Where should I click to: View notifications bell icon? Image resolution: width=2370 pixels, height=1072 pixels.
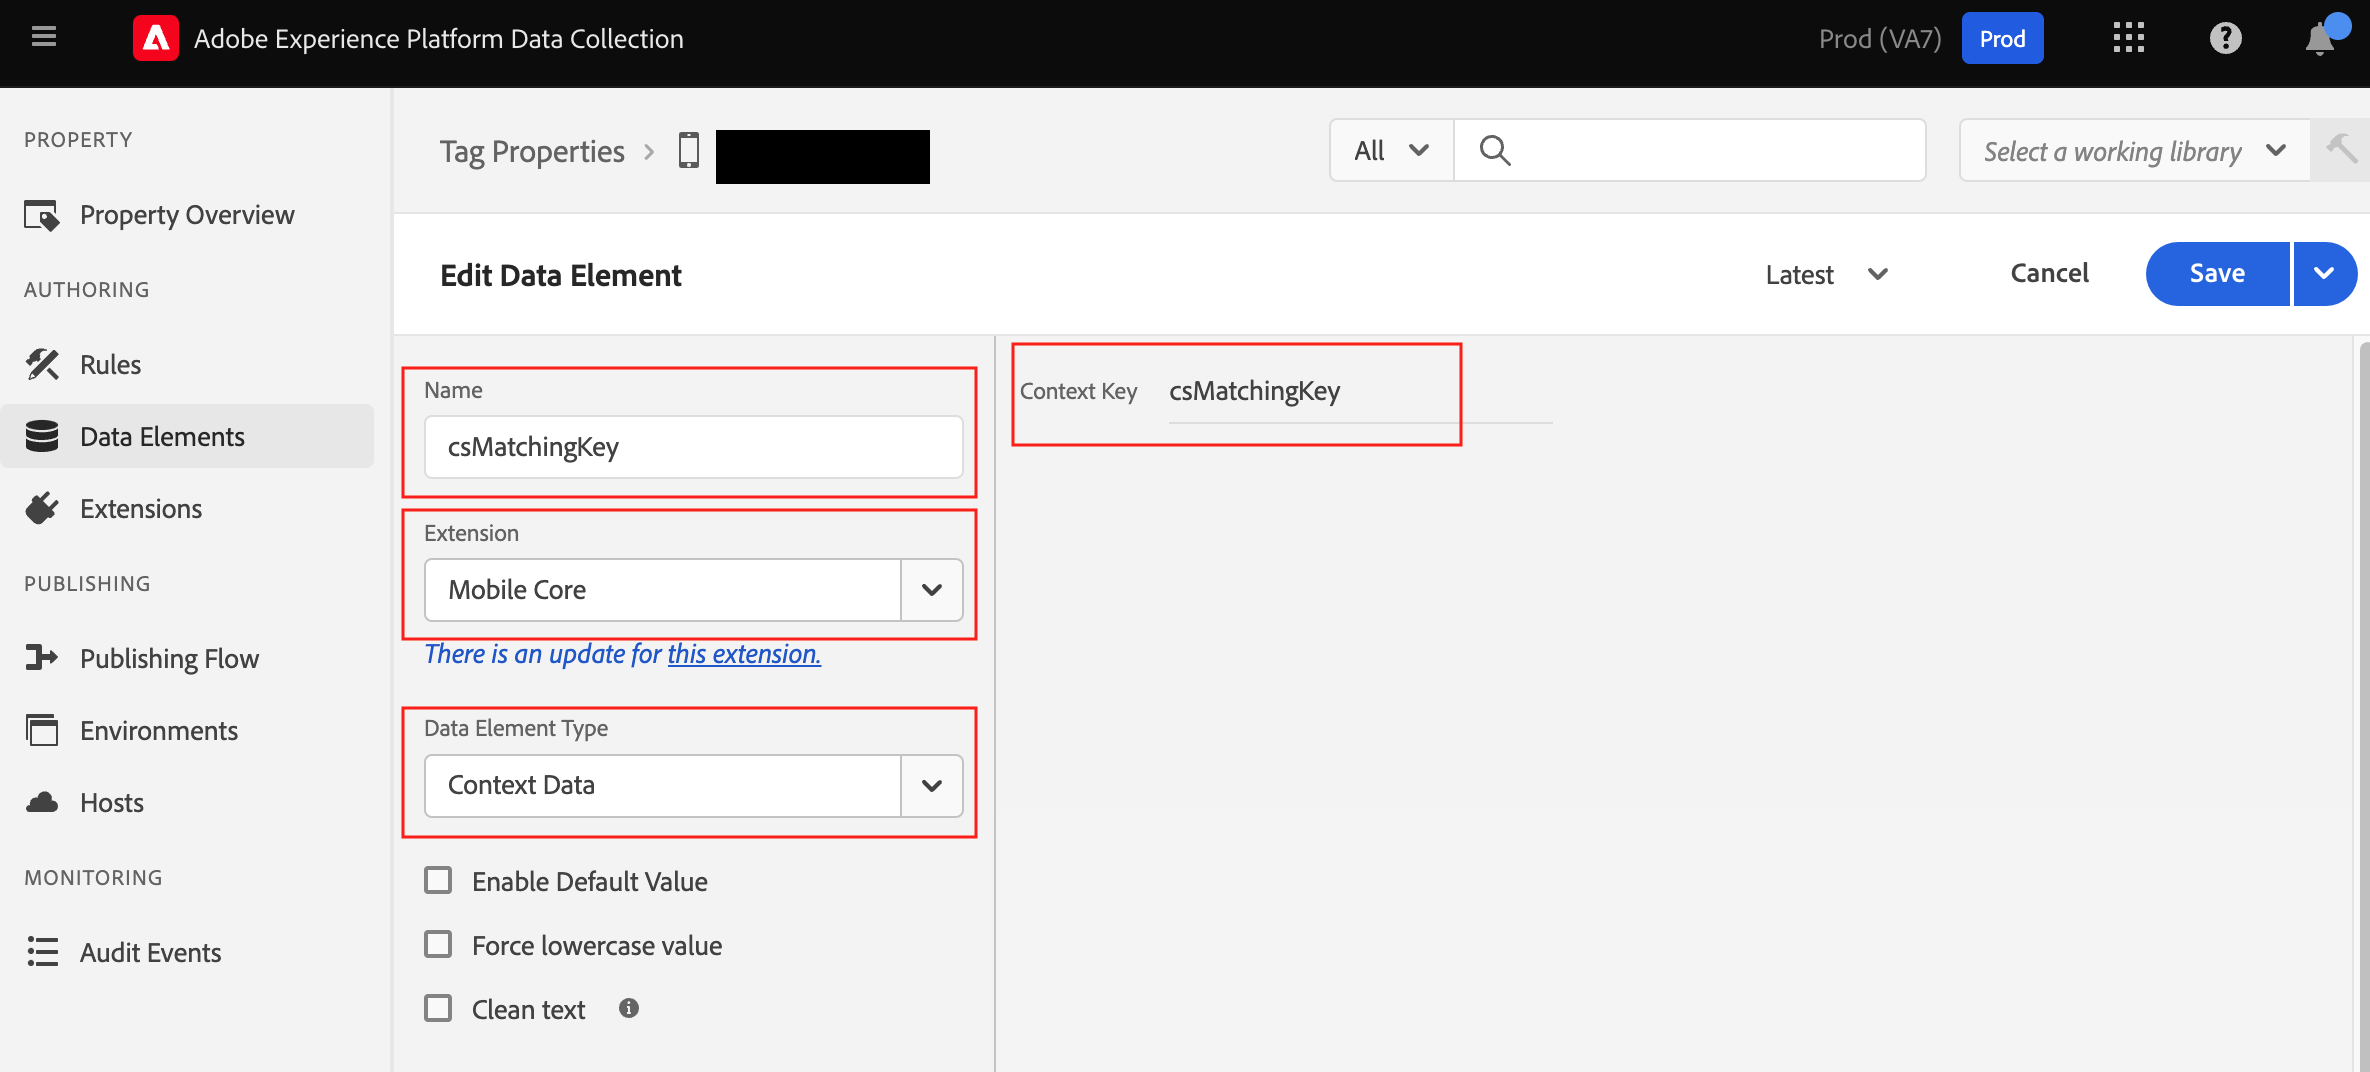(2320, 38)
